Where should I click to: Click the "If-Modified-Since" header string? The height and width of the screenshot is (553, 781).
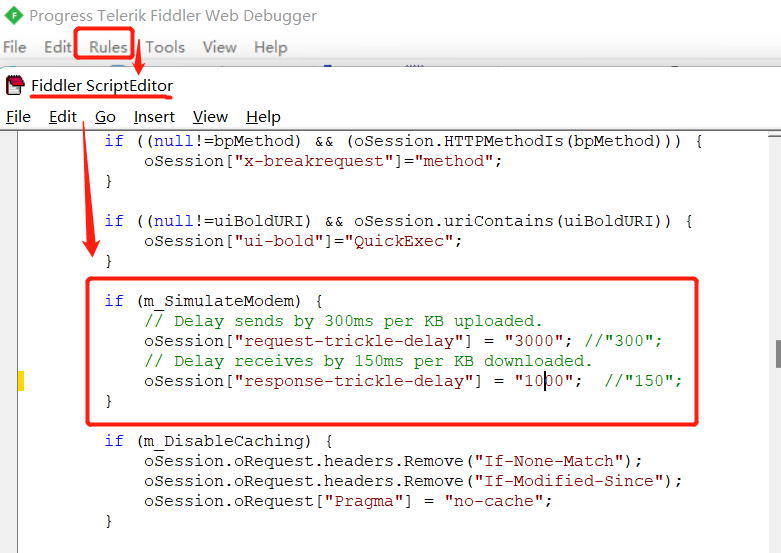[x=568, y=481]
